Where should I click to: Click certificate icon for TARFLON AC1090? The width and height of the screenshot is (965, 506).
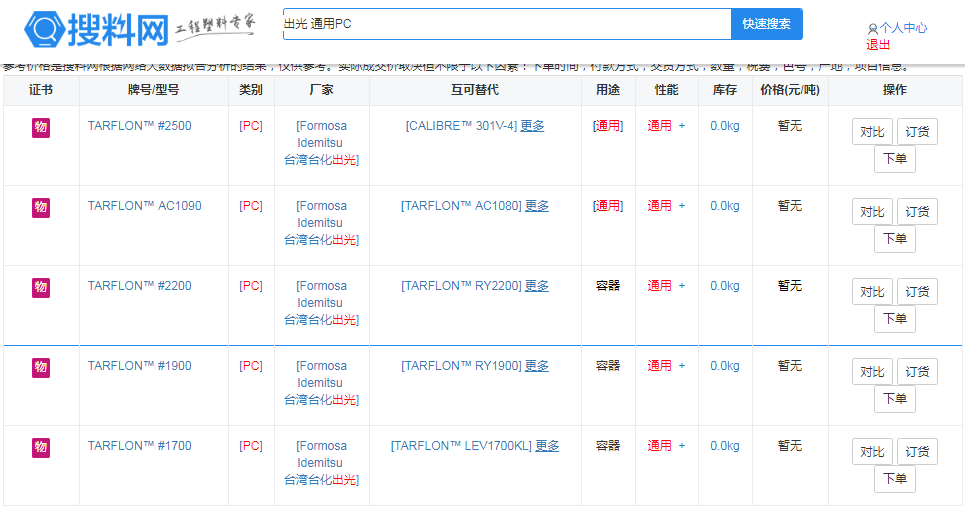pyautogui.click(x=41, y=207)
